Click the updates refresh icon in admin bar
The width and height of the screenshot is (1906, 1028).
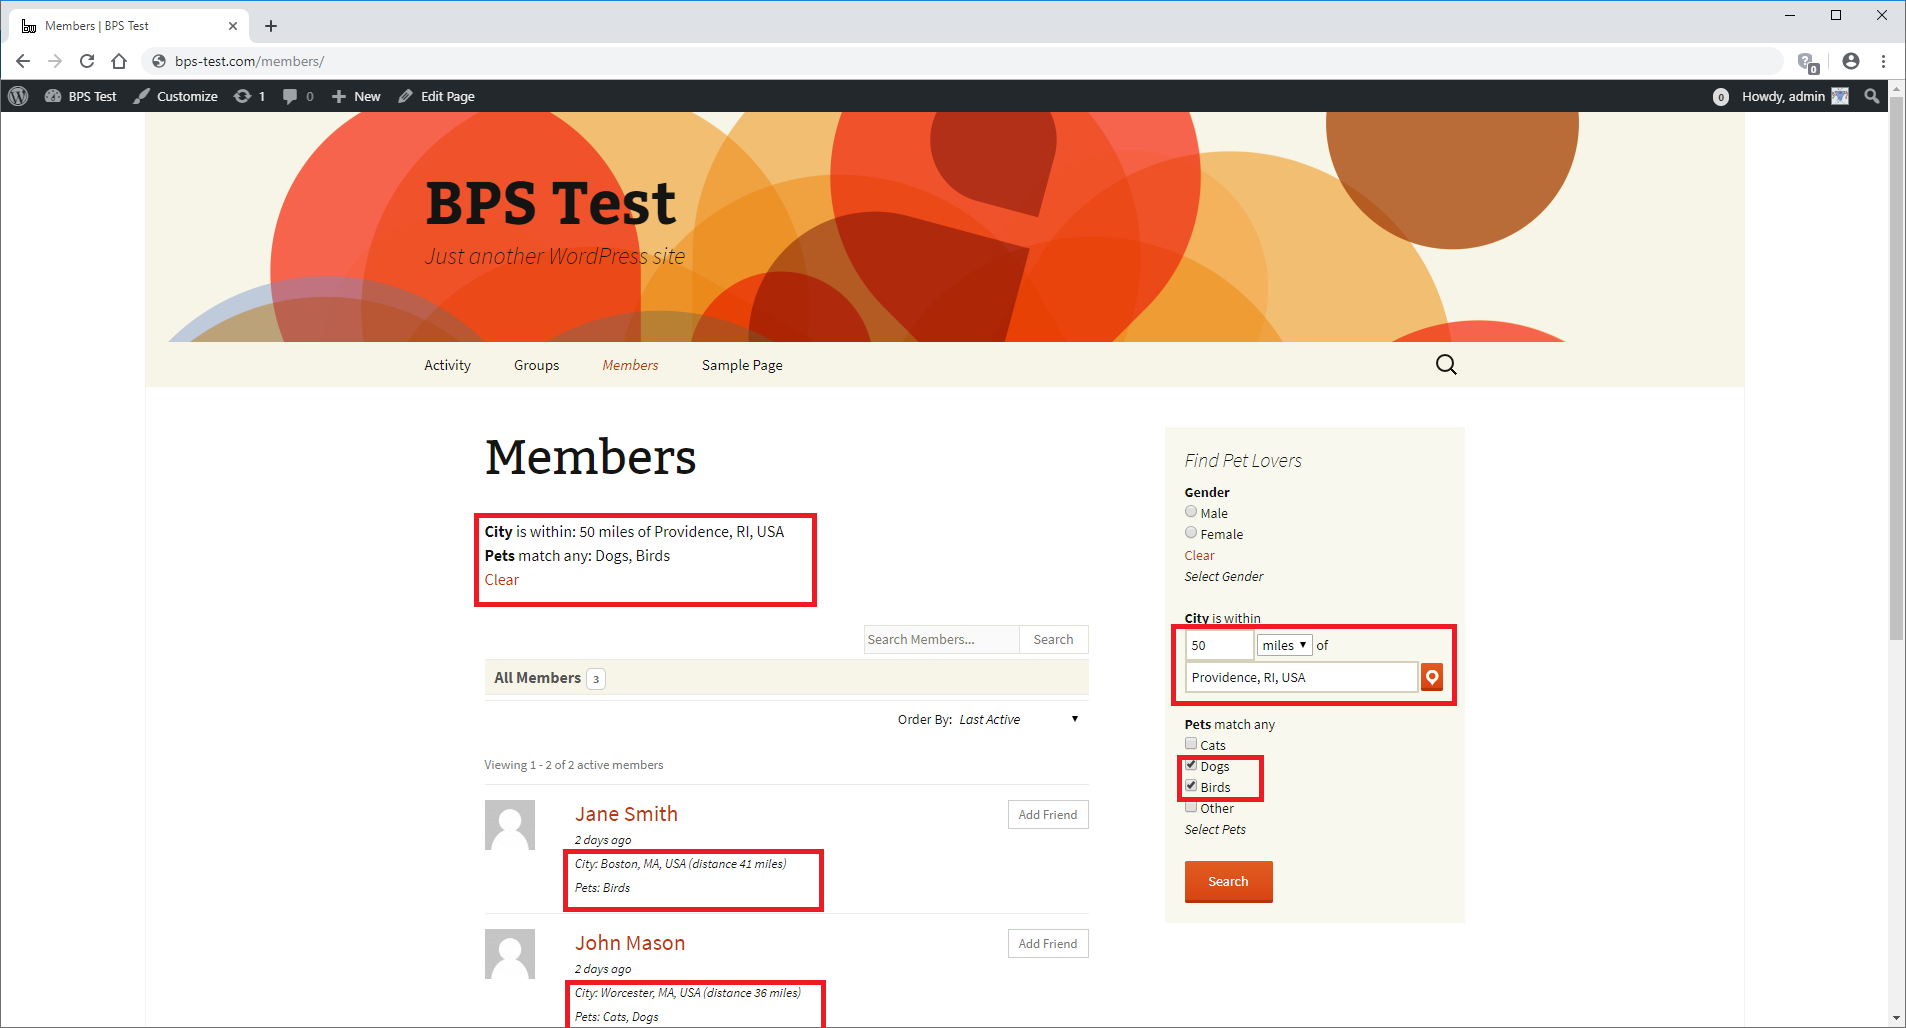(x=243, y=96)
